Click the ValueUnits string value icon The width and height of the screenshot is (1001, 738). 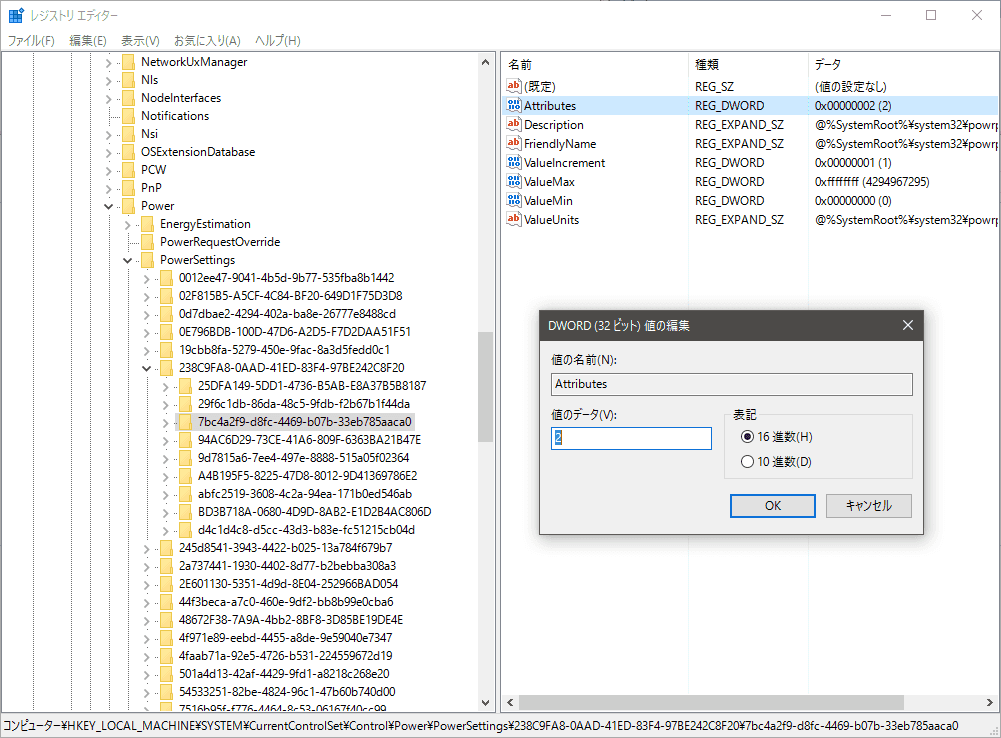click(x=514, y=219)
